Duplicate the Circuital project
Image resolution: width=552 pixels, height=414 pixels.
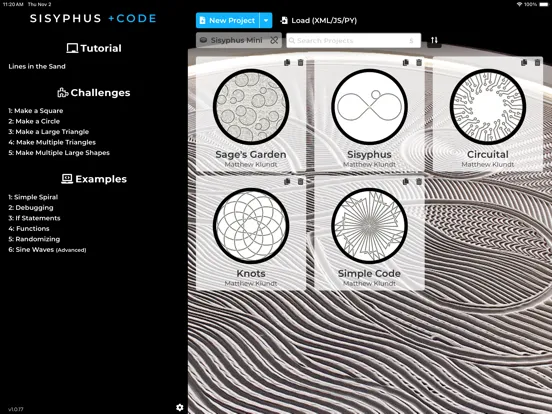pyautogui.click(x=524, y=63)
